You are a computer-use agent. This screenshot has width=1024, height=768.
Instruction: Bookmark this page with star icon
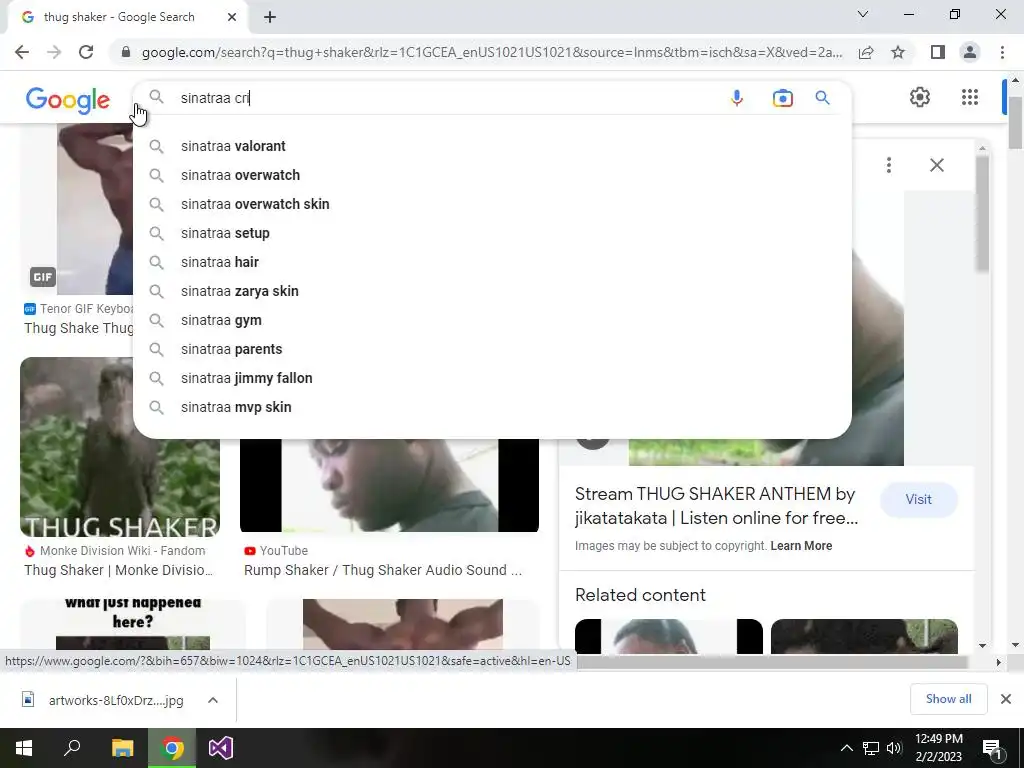coord(898,52)
